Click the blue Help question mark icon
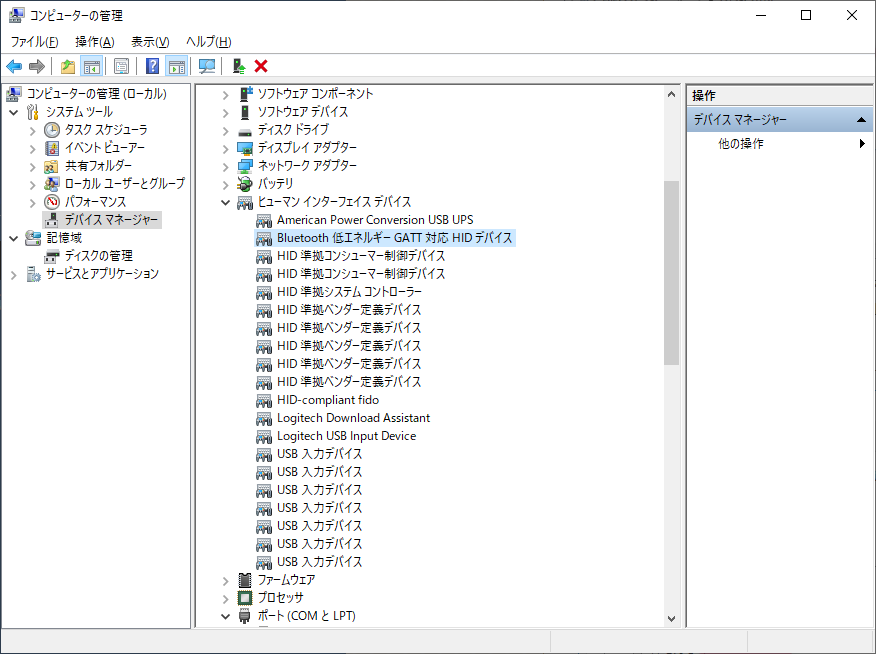The image size is (876, 654). 152,66
